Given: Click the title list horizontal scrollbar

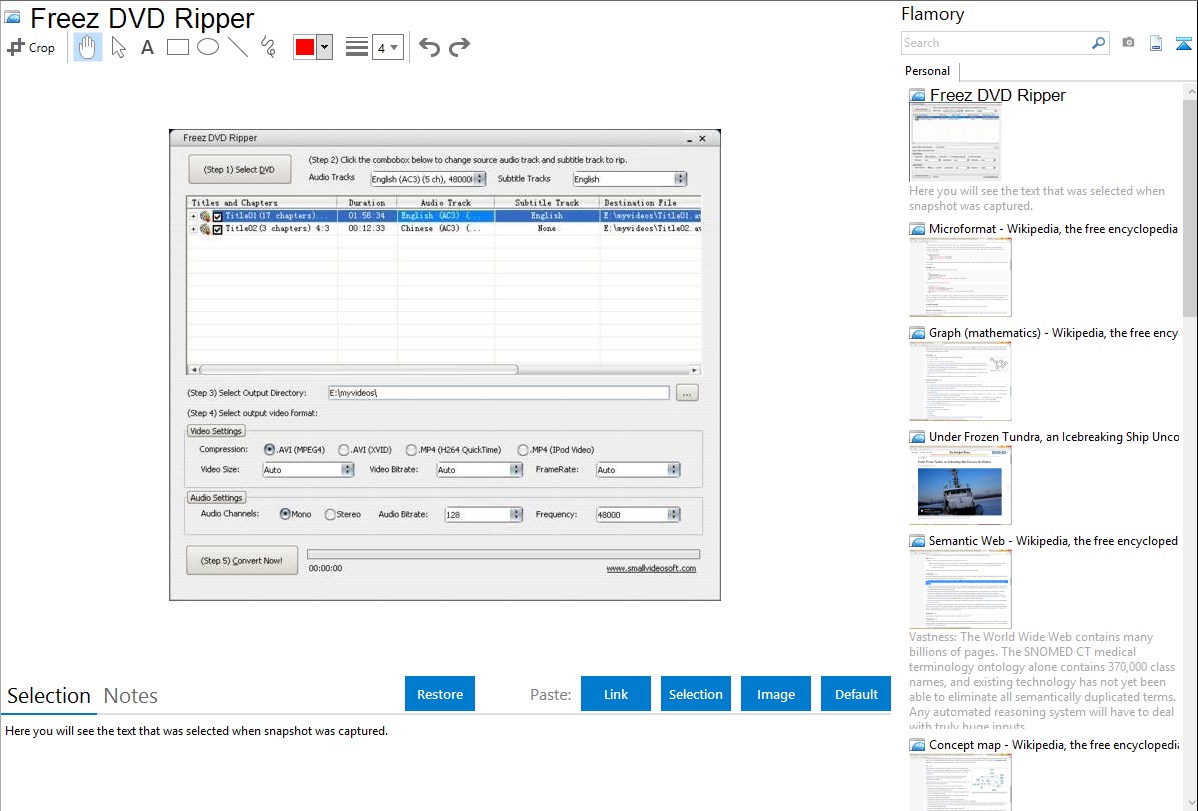Looking at the screenshot, I should coord(444,369).
